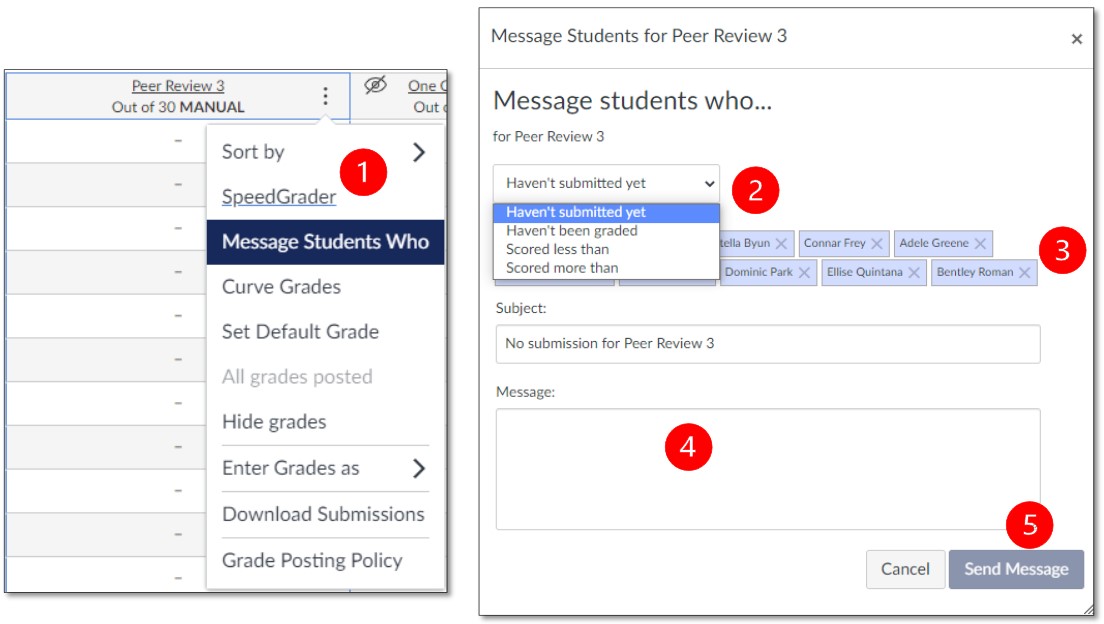Choose Download Submissions menu item
This screenshot has height=624, width=1104.
click(323, 514)
